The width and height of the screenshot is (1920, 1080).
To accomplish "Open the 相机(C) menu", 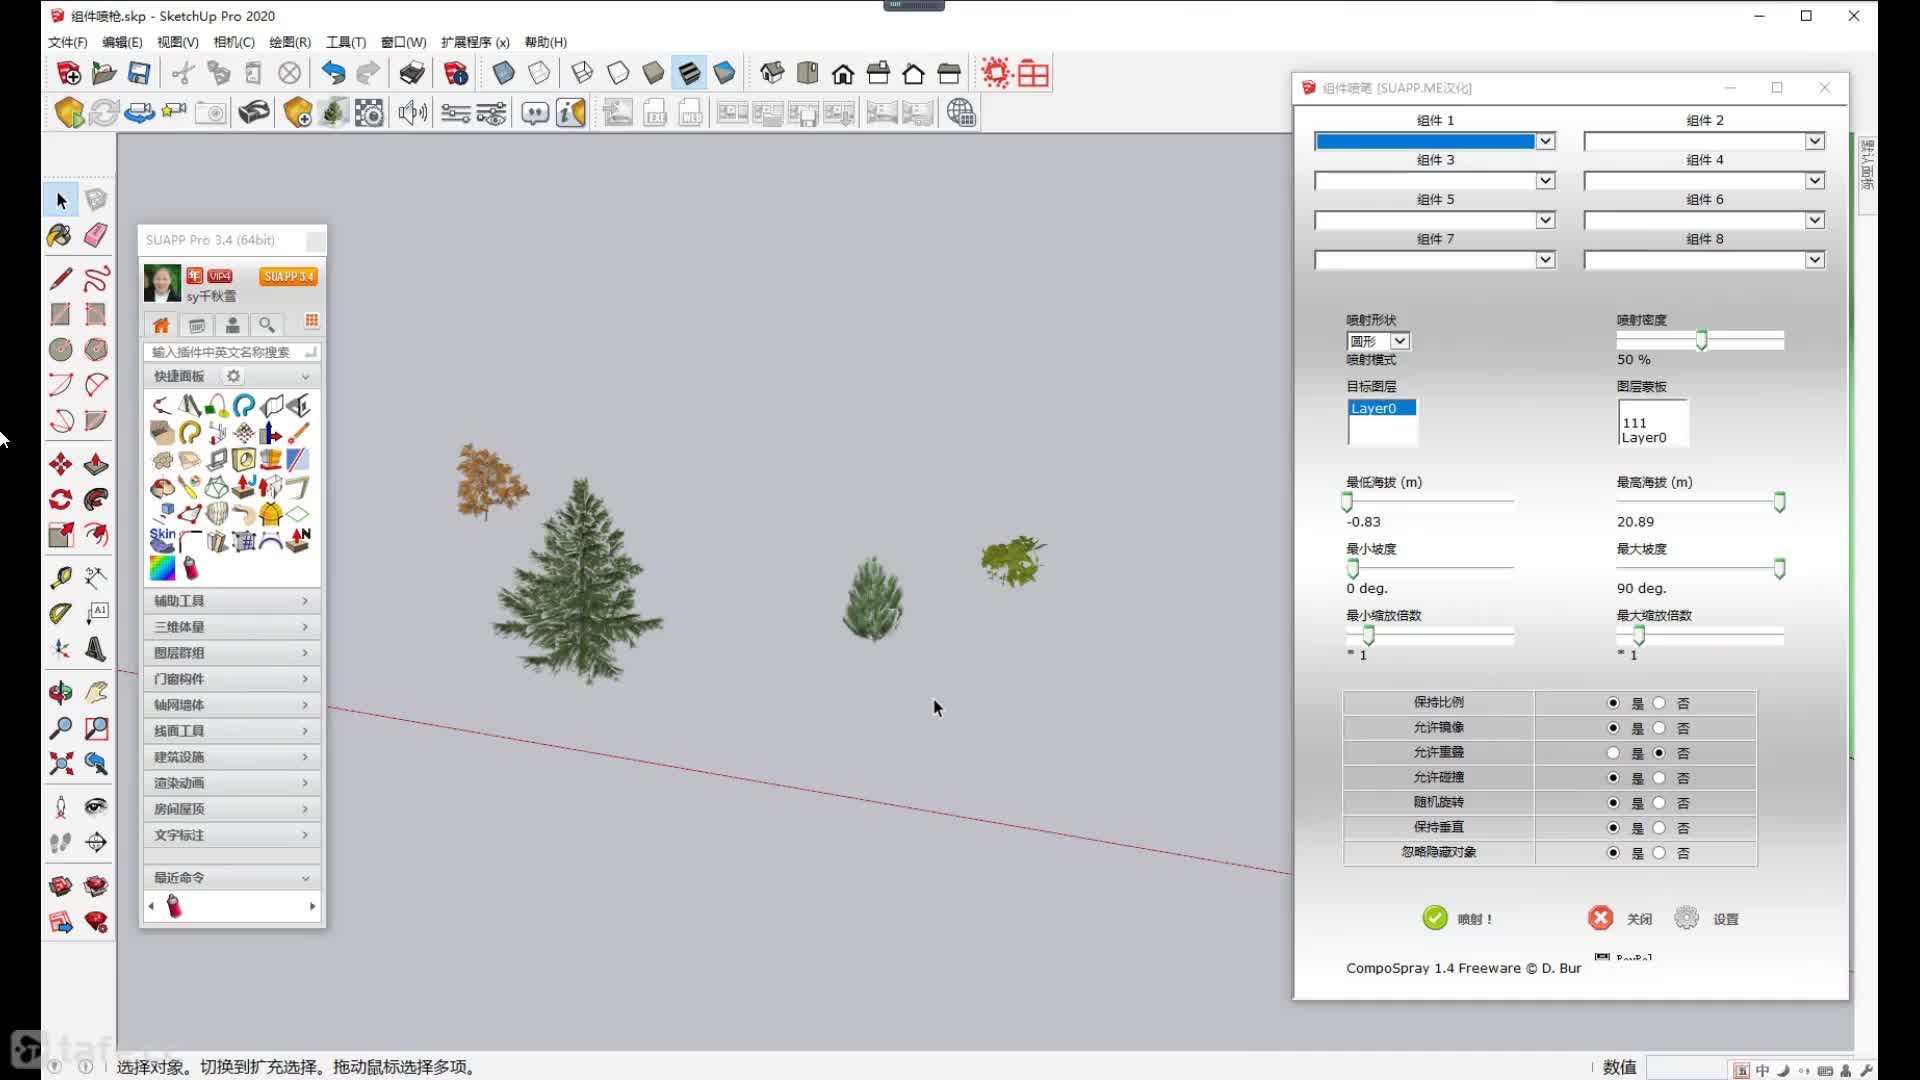I will point(234,42).
